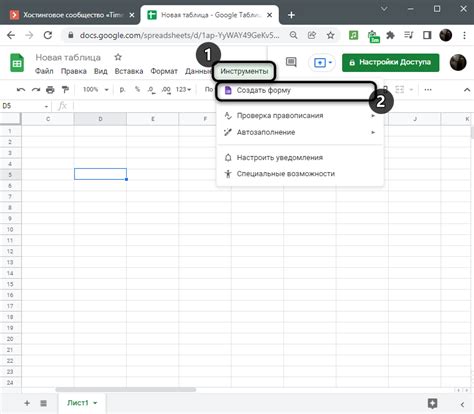Format as percent with % button

tap(137, 89)
